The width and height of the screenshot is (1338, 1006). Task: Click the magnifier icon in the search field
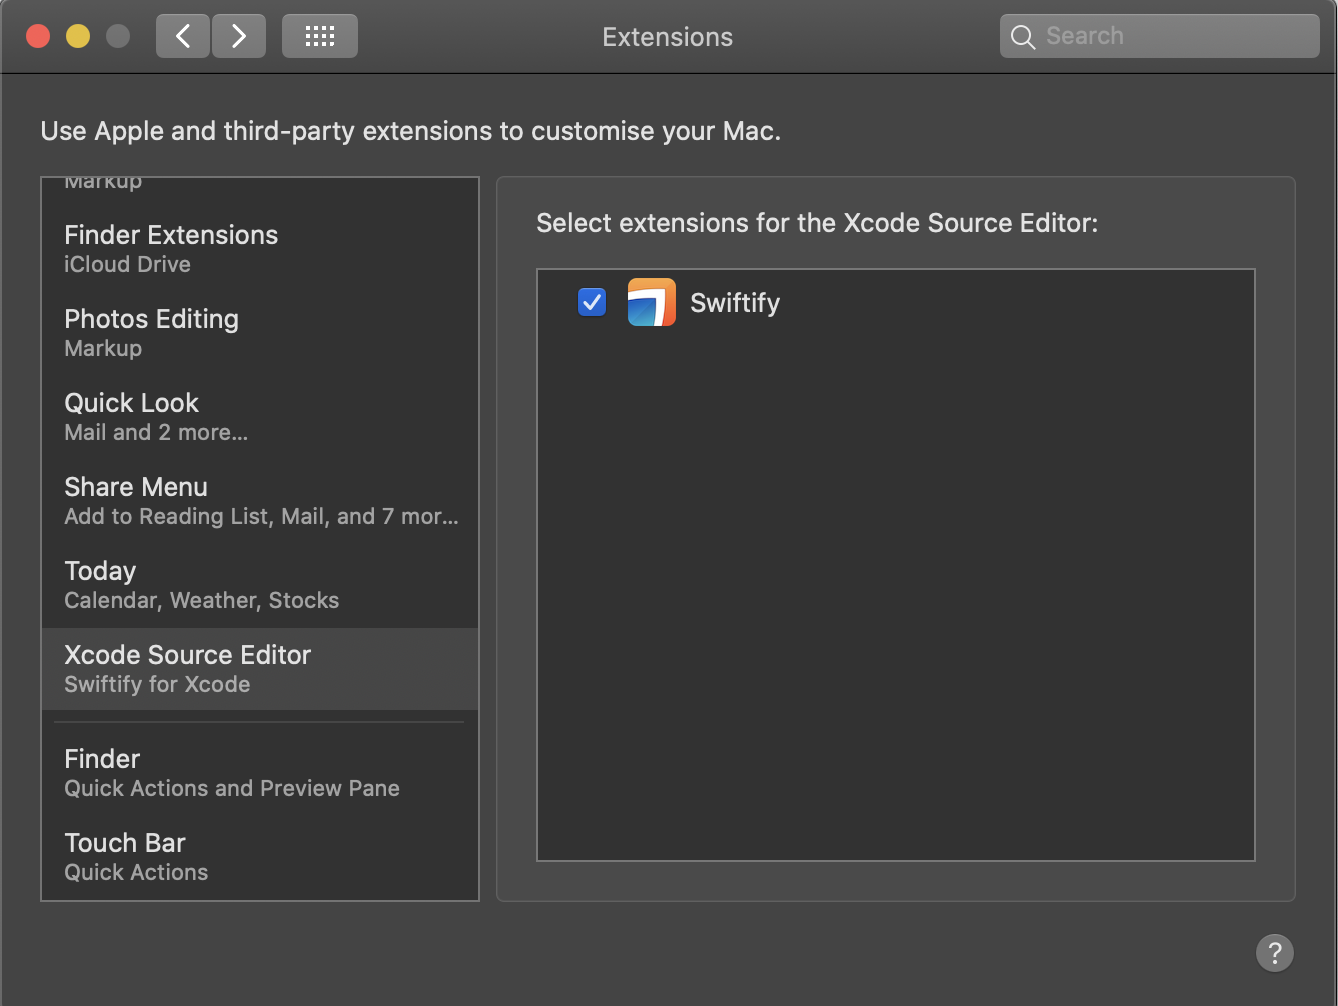[x=1022, y=37]
